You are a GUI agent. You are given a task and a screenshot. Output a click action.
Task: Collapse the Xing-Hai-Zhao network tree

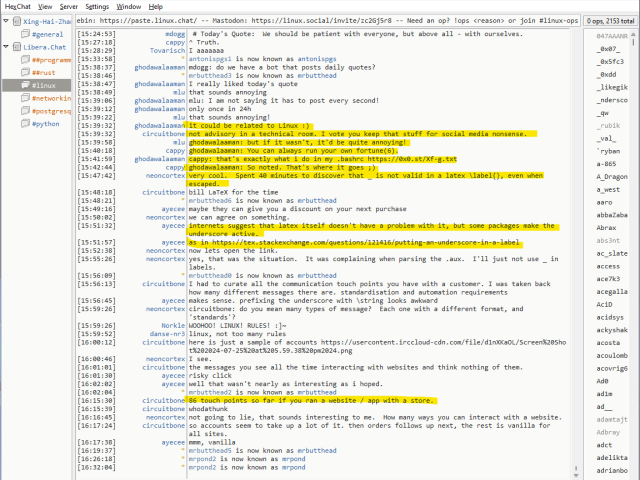pos(6,21)
